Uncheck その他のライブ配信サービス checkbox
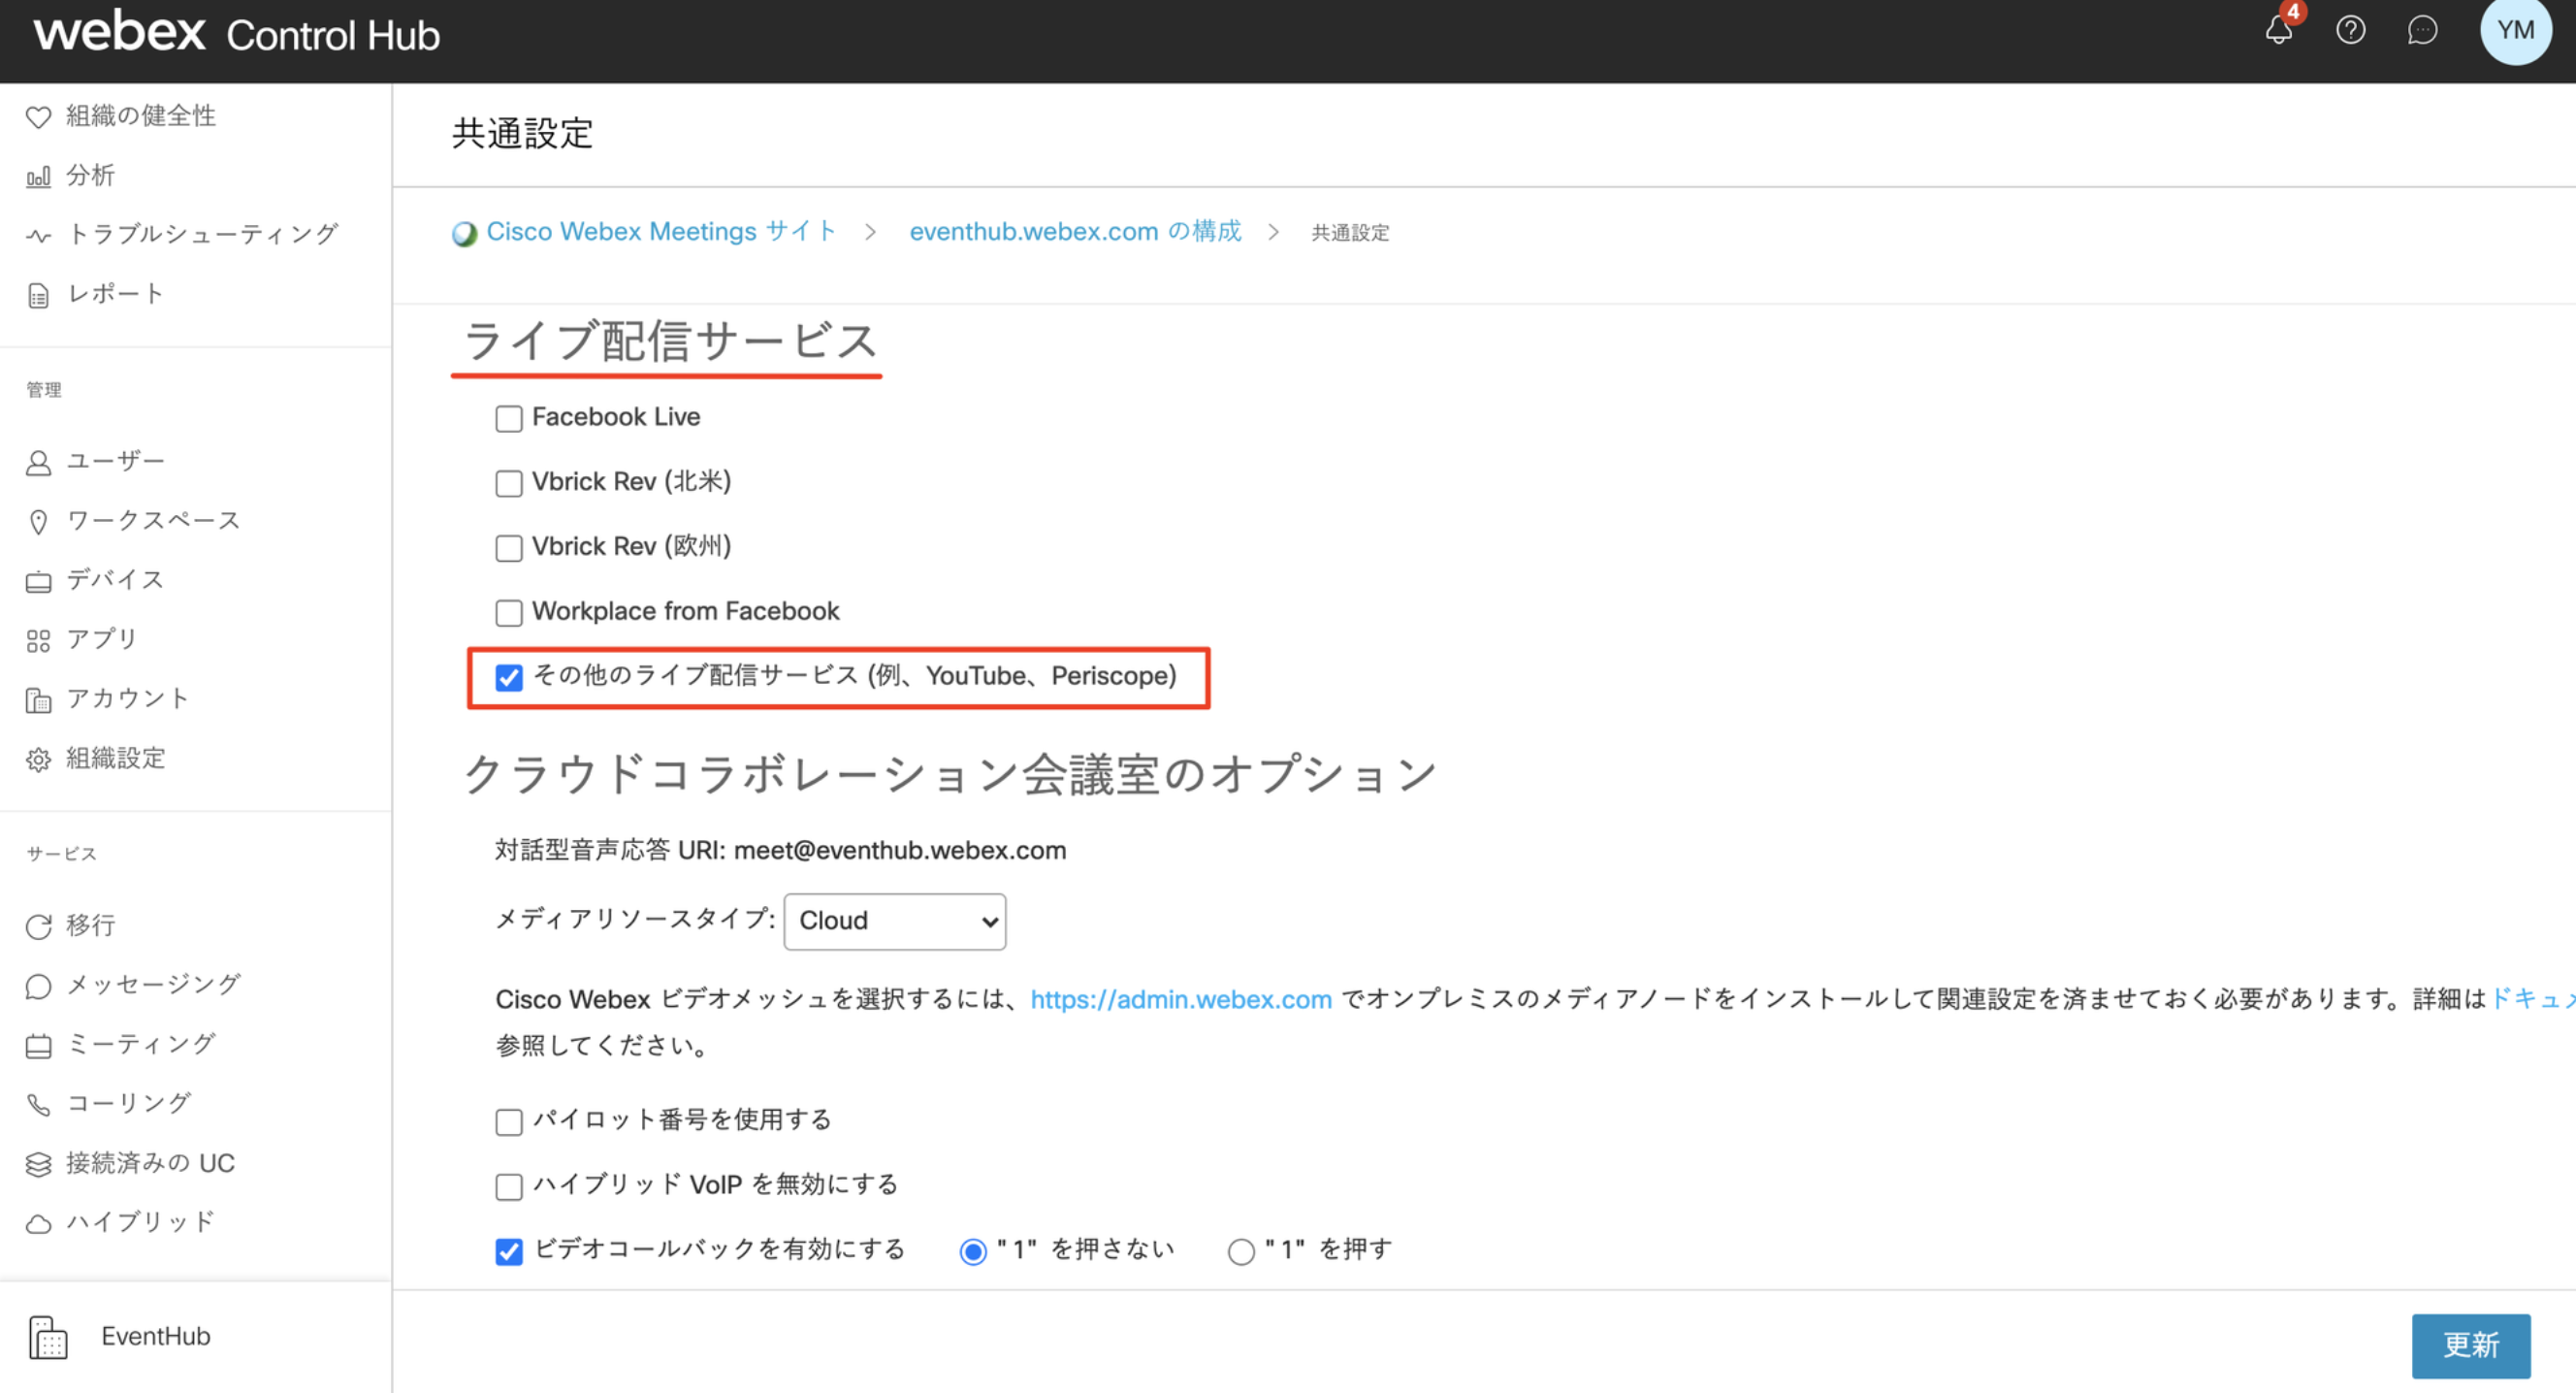Viewport: 2576px width, 1393px height. coord(509,677)
